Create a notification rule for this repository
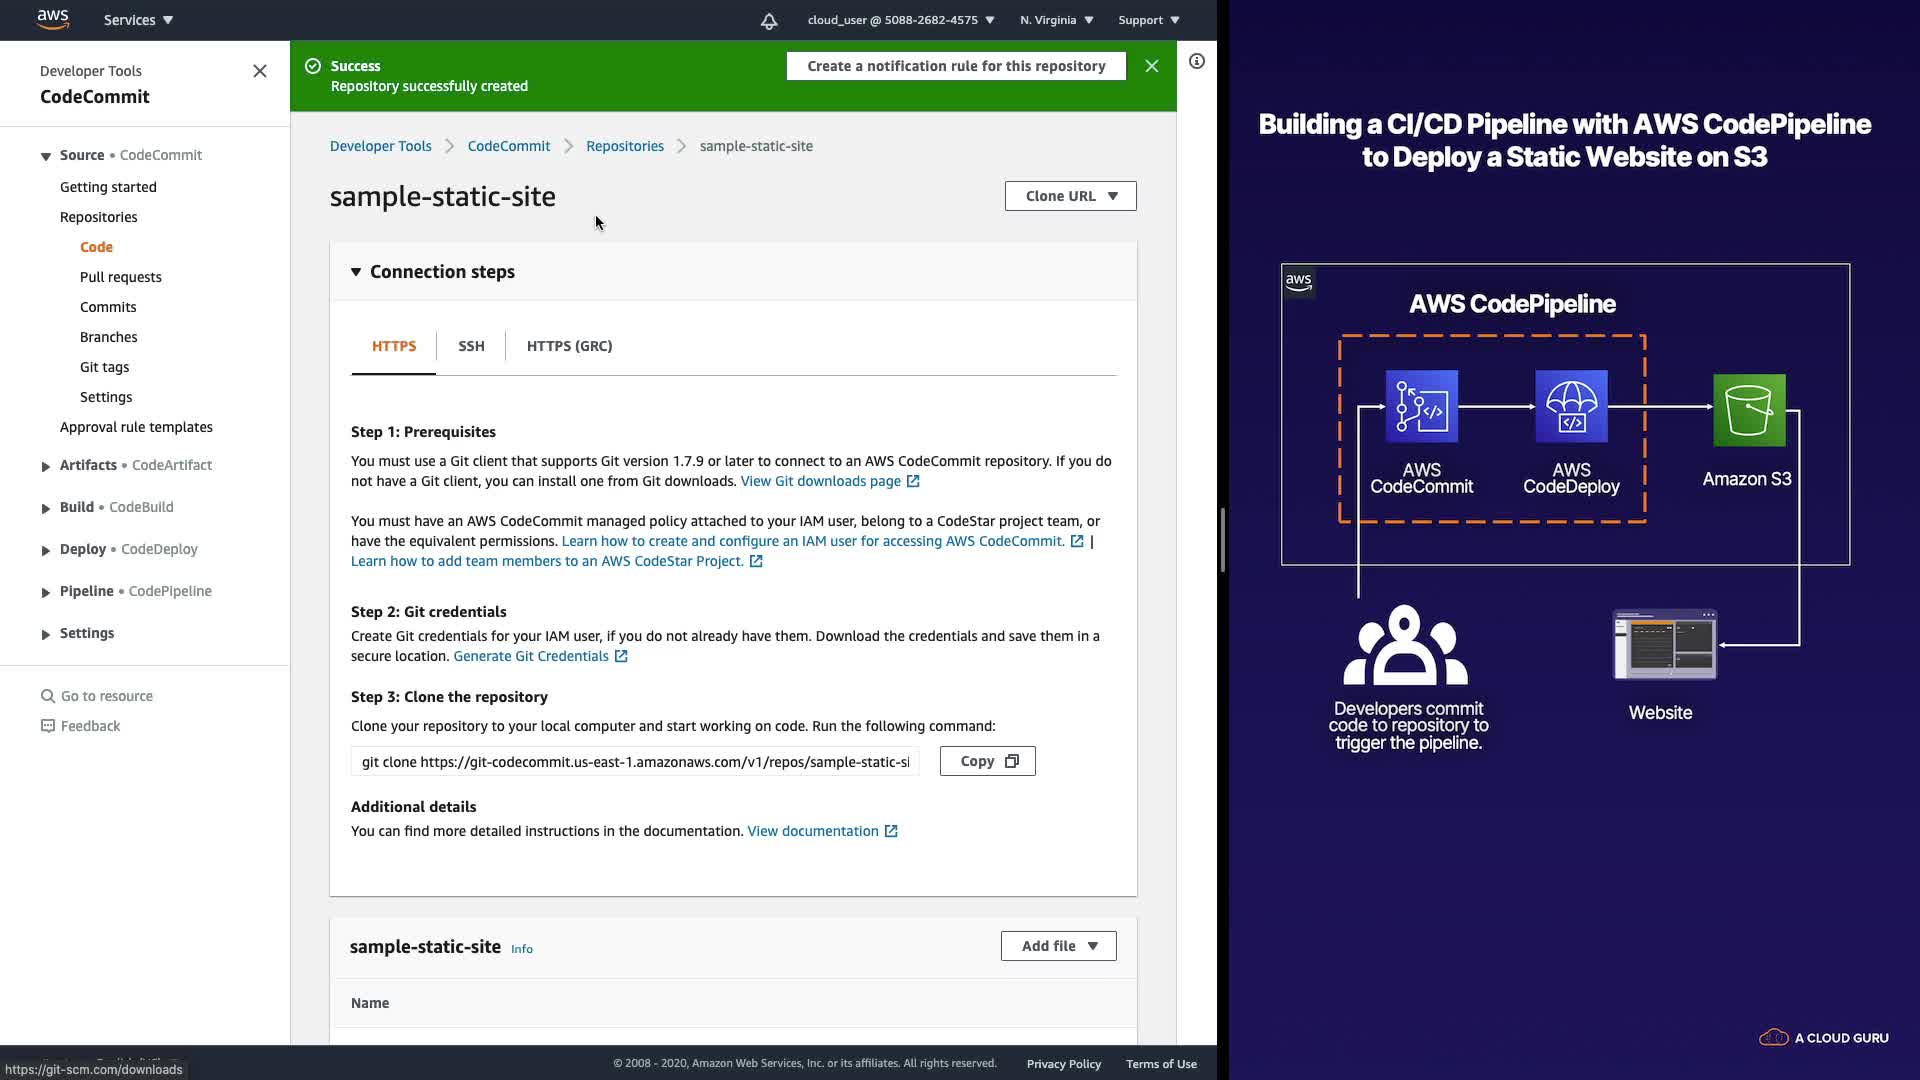Screen dimensions: 1920x1080 coord(955,66)
